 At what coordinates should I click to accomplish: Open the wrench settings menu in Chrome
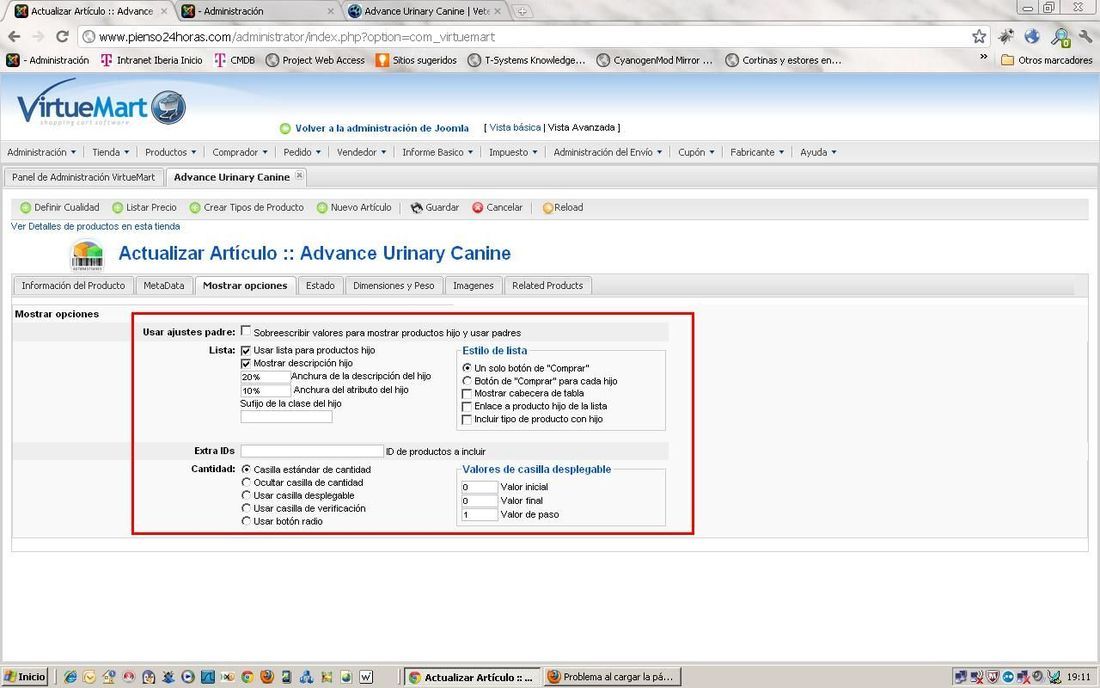(1085, 36)
